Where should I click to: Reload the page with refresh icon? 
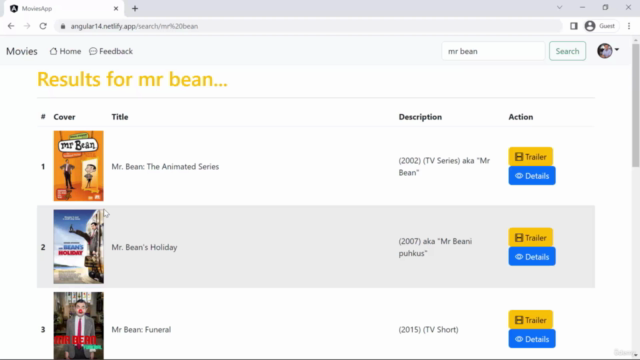click(43, 26)
